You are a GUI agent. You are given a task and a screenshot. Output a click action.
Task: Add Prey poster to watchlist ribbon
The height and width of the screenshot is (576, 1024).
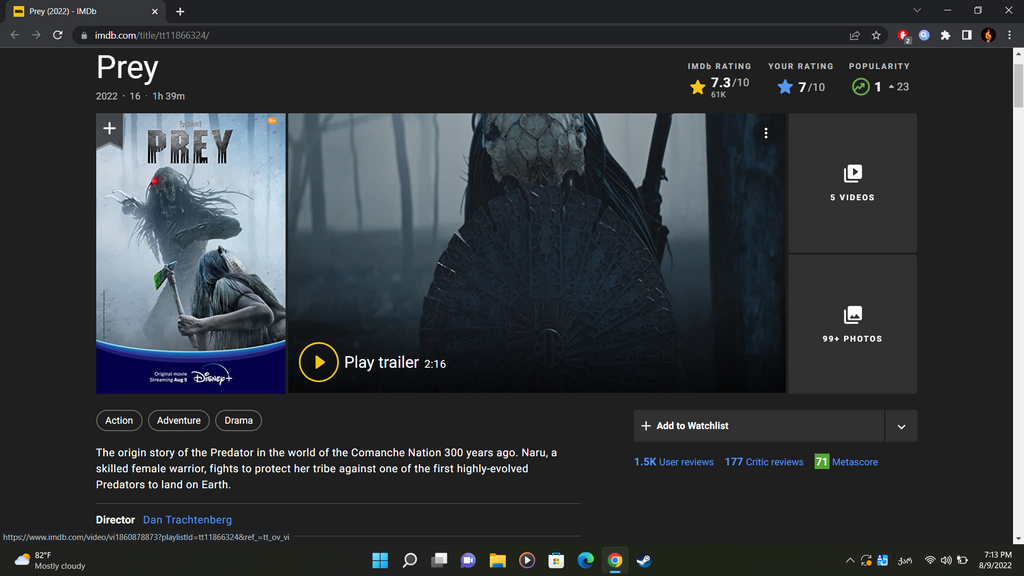110,129
